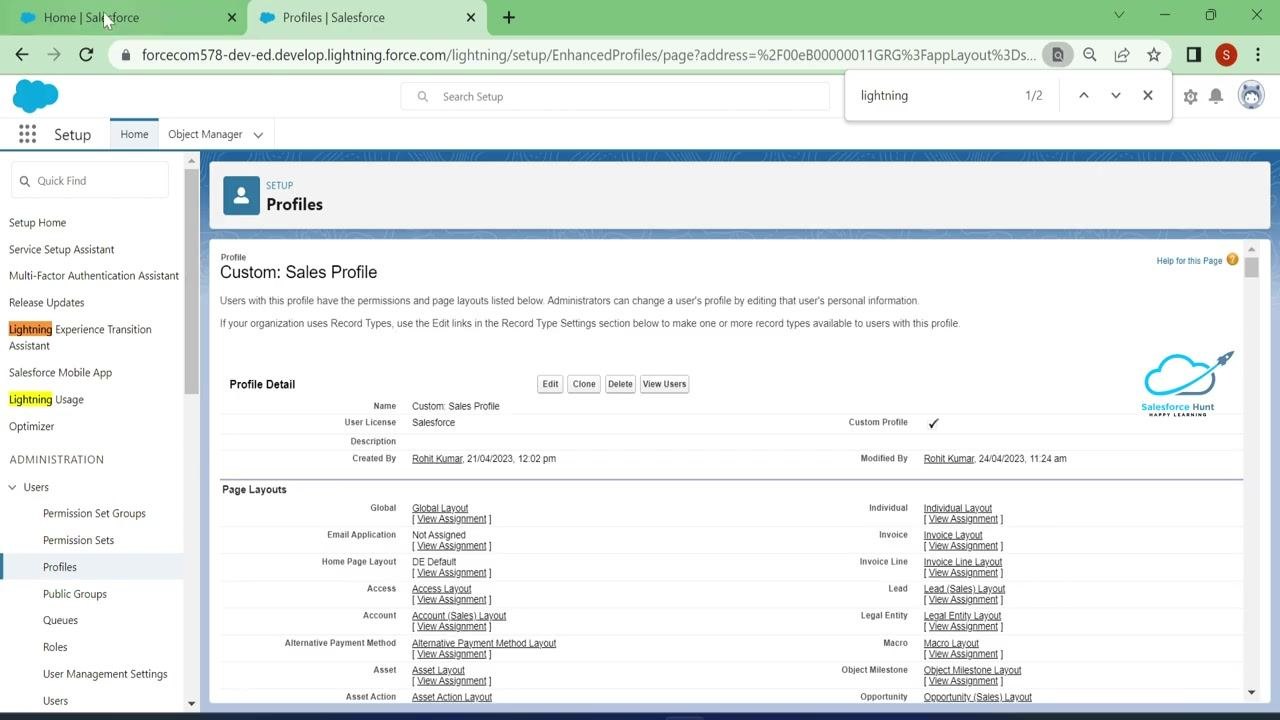Open the Account (Sales) Layout link
Image resolution: width=1280 pixels, height=720 pixels.
[459, 616]
